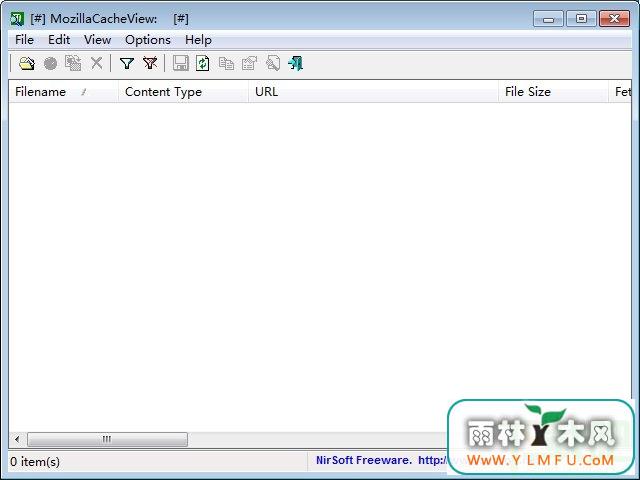Close the MozillaCacheView window
640x480 pixels.
(x=614, y=19)
